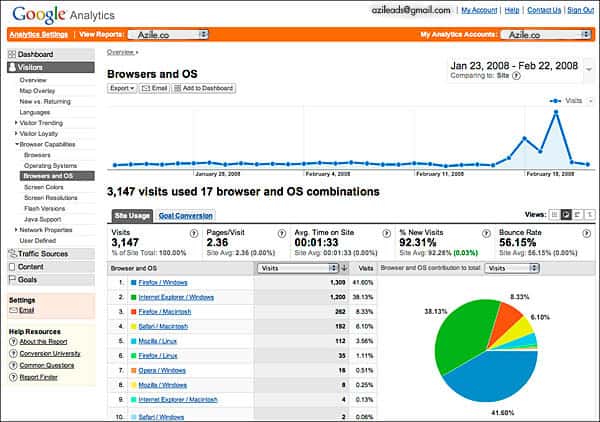Switch to the Goal Conversion tab

coord(185,215)
